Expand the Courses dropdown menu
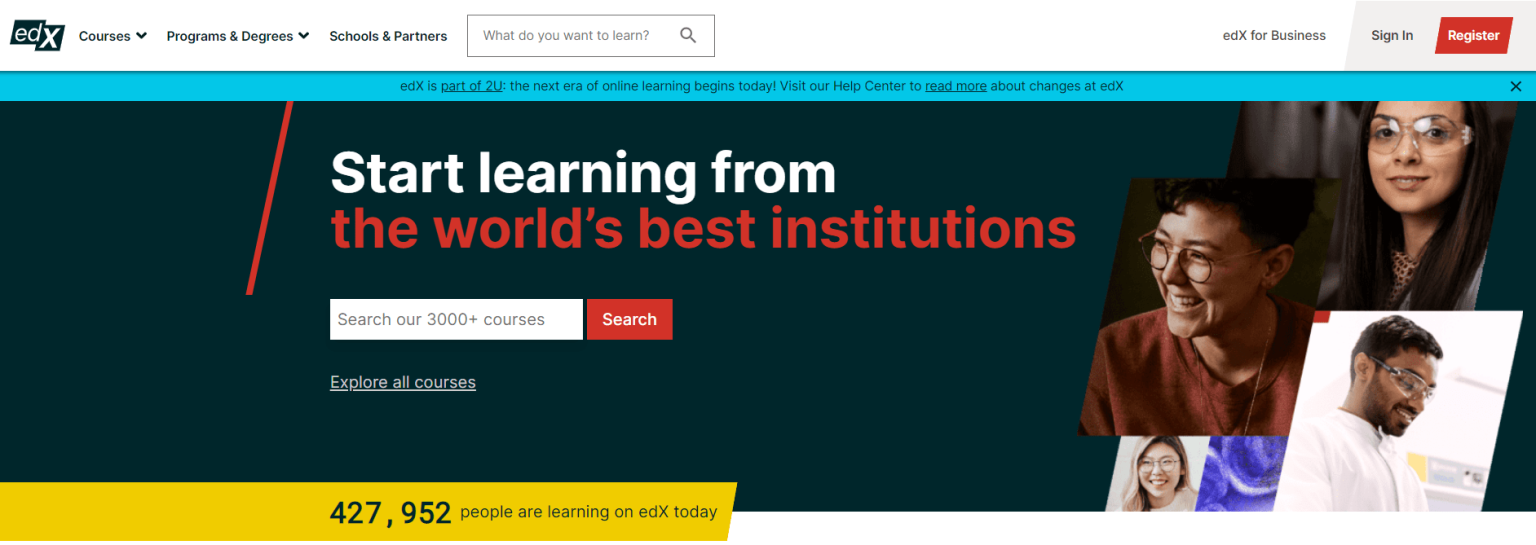 tap(112, 36)
